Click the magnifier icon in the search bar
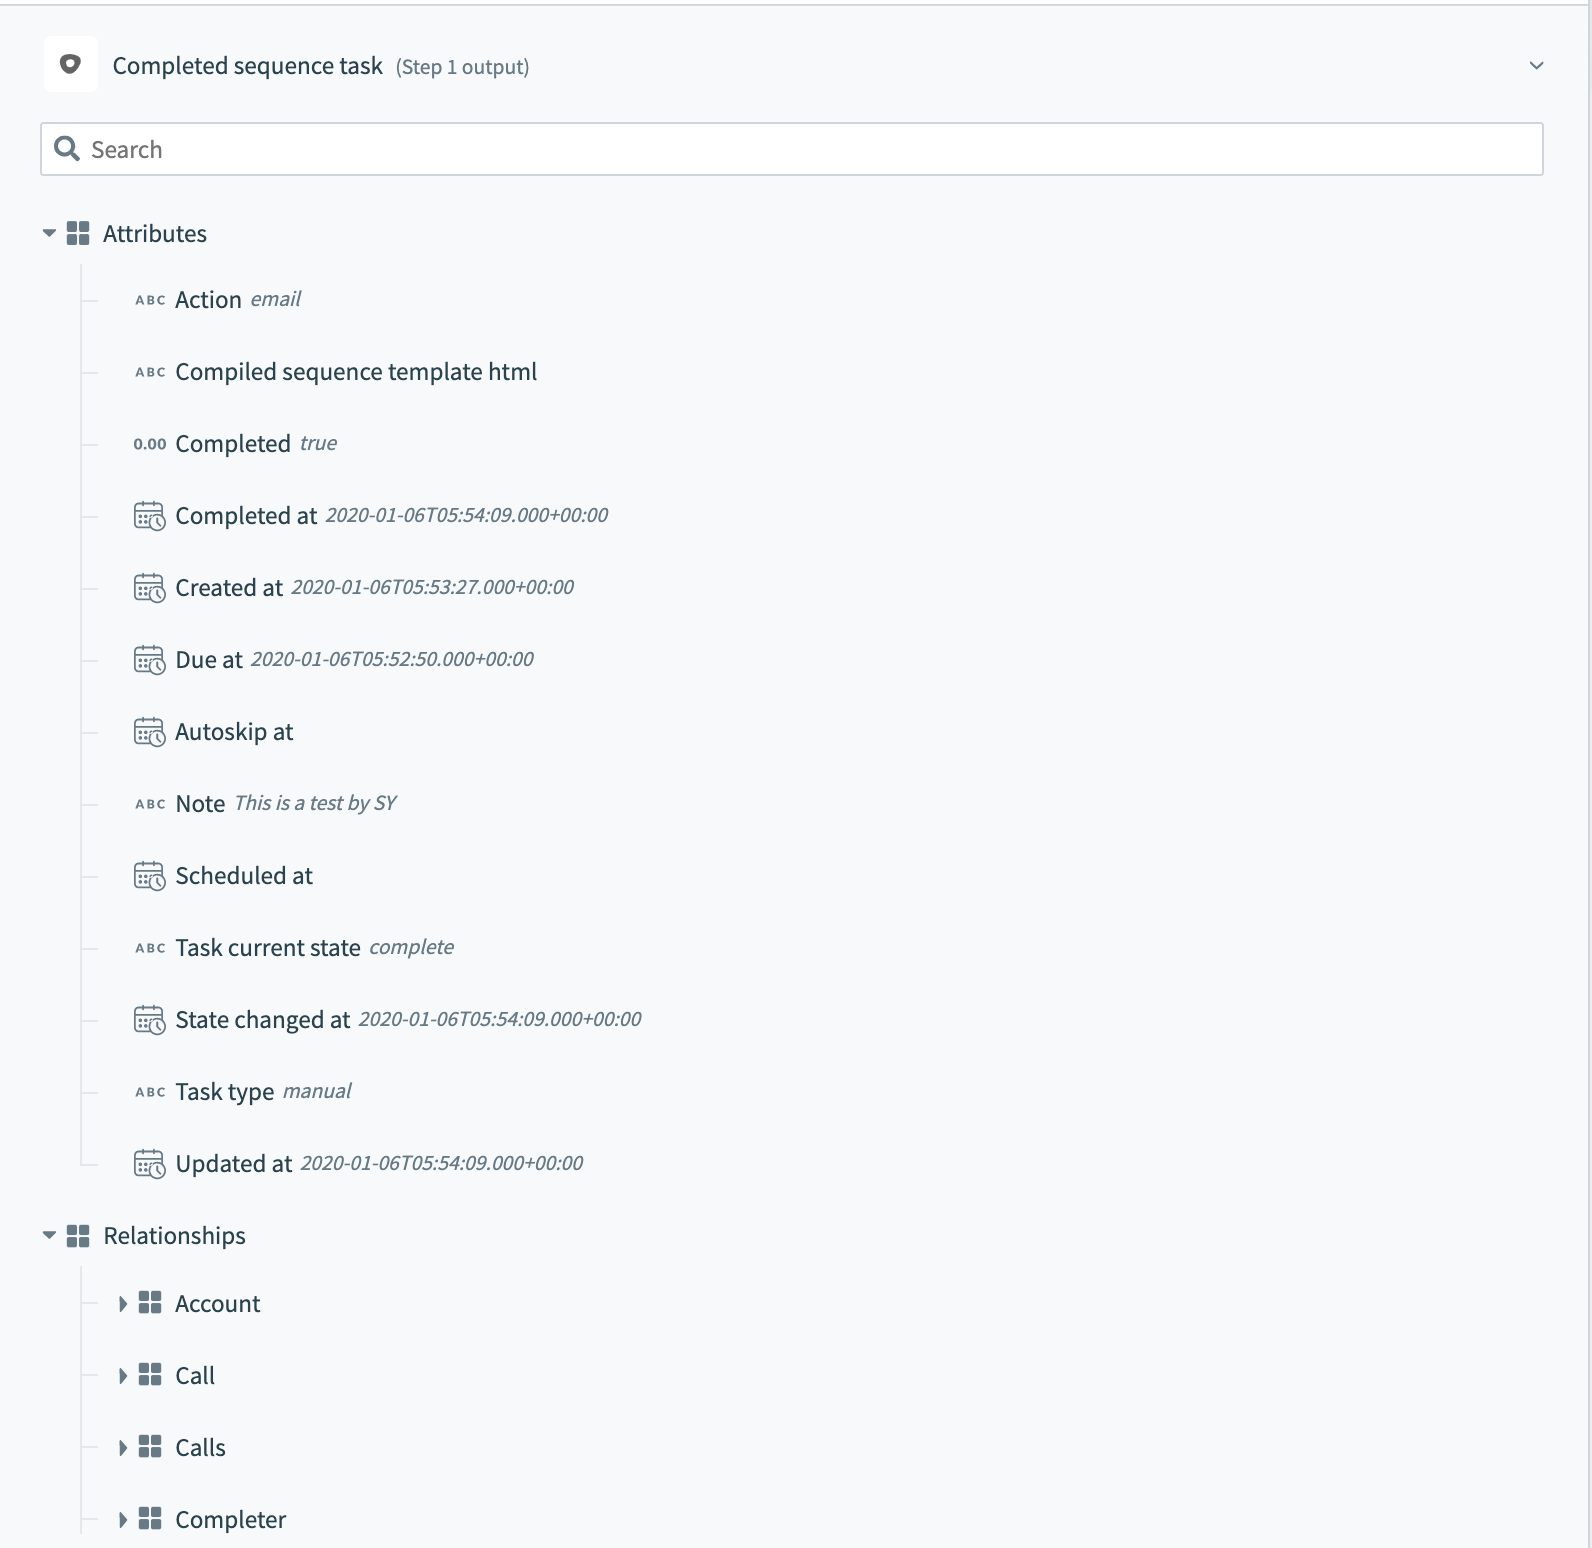The image size is (1592, 1548). 68,148
